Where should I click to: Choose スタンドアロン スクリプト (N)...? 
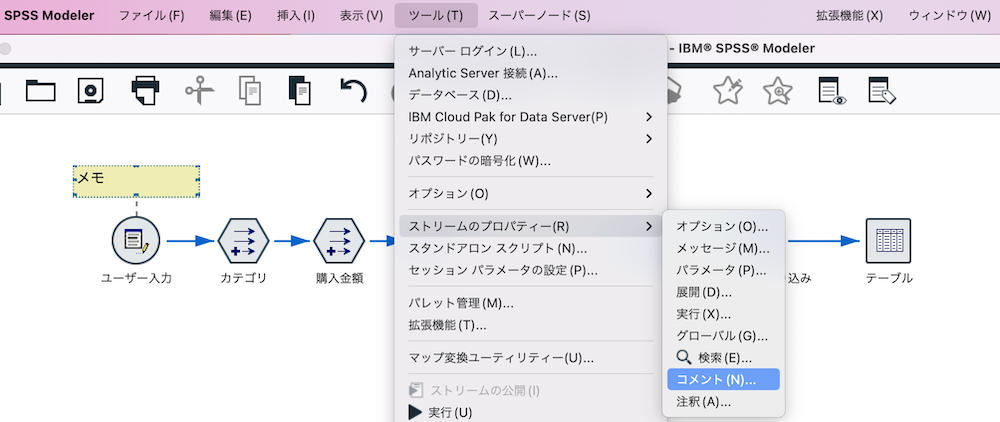pyautogui.click(x=531, y=249)
